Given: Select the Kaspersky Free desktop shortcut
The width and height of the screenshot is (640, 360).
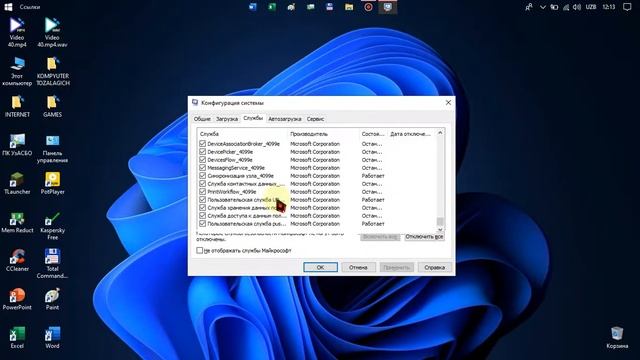Looking at the screenshot, I should [x=52, y=226].
